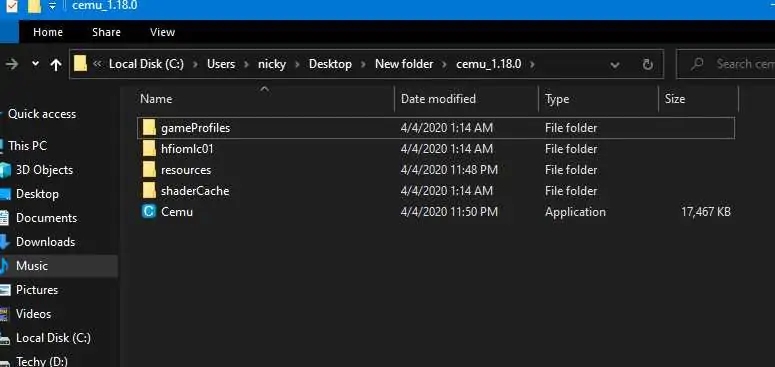
Task: Select the shaderCache folder icon
Action: (x=149, y=191)
